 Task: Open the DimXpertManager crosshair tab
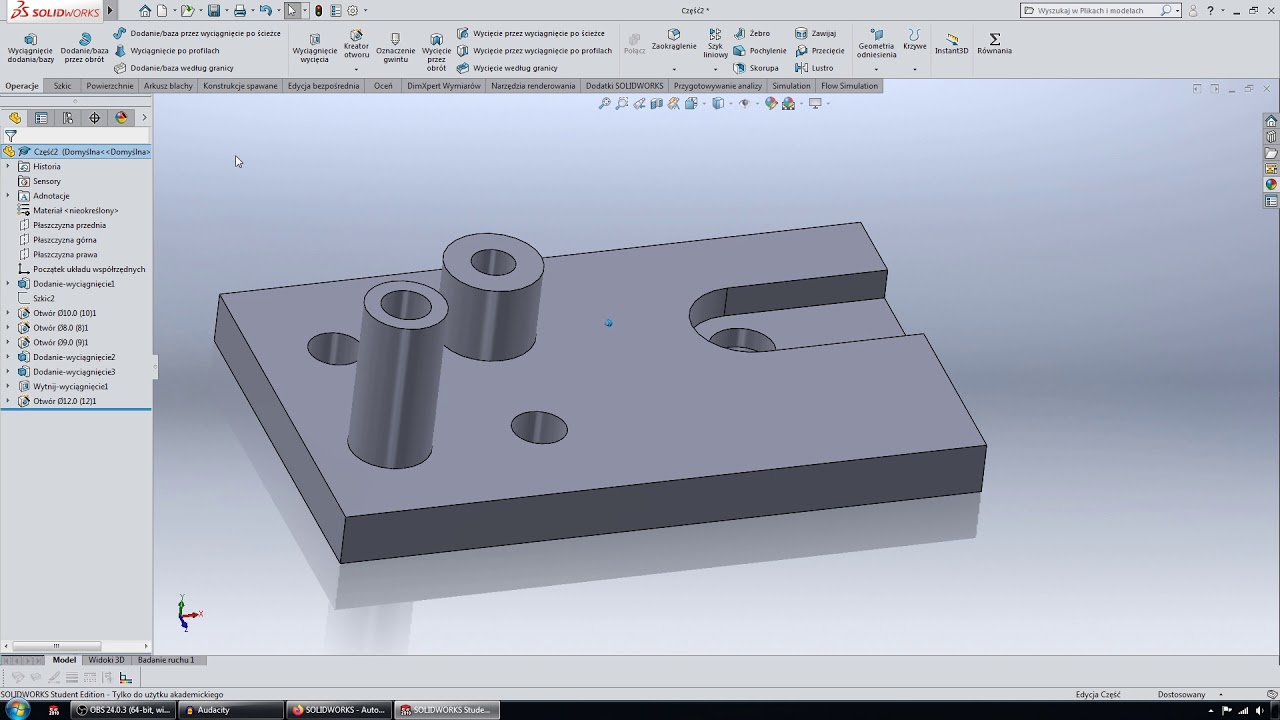(x=95, y=117)
